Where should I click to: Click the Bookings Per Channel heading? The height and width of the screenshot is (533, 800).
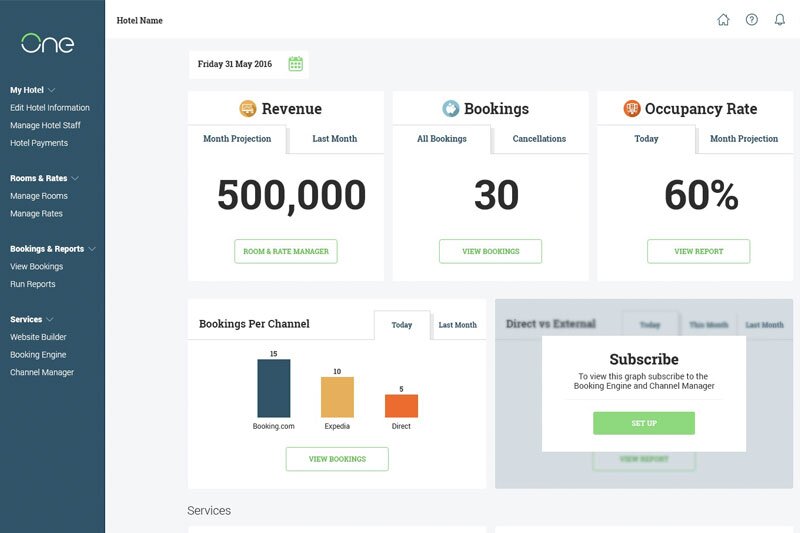click(254, 324)
